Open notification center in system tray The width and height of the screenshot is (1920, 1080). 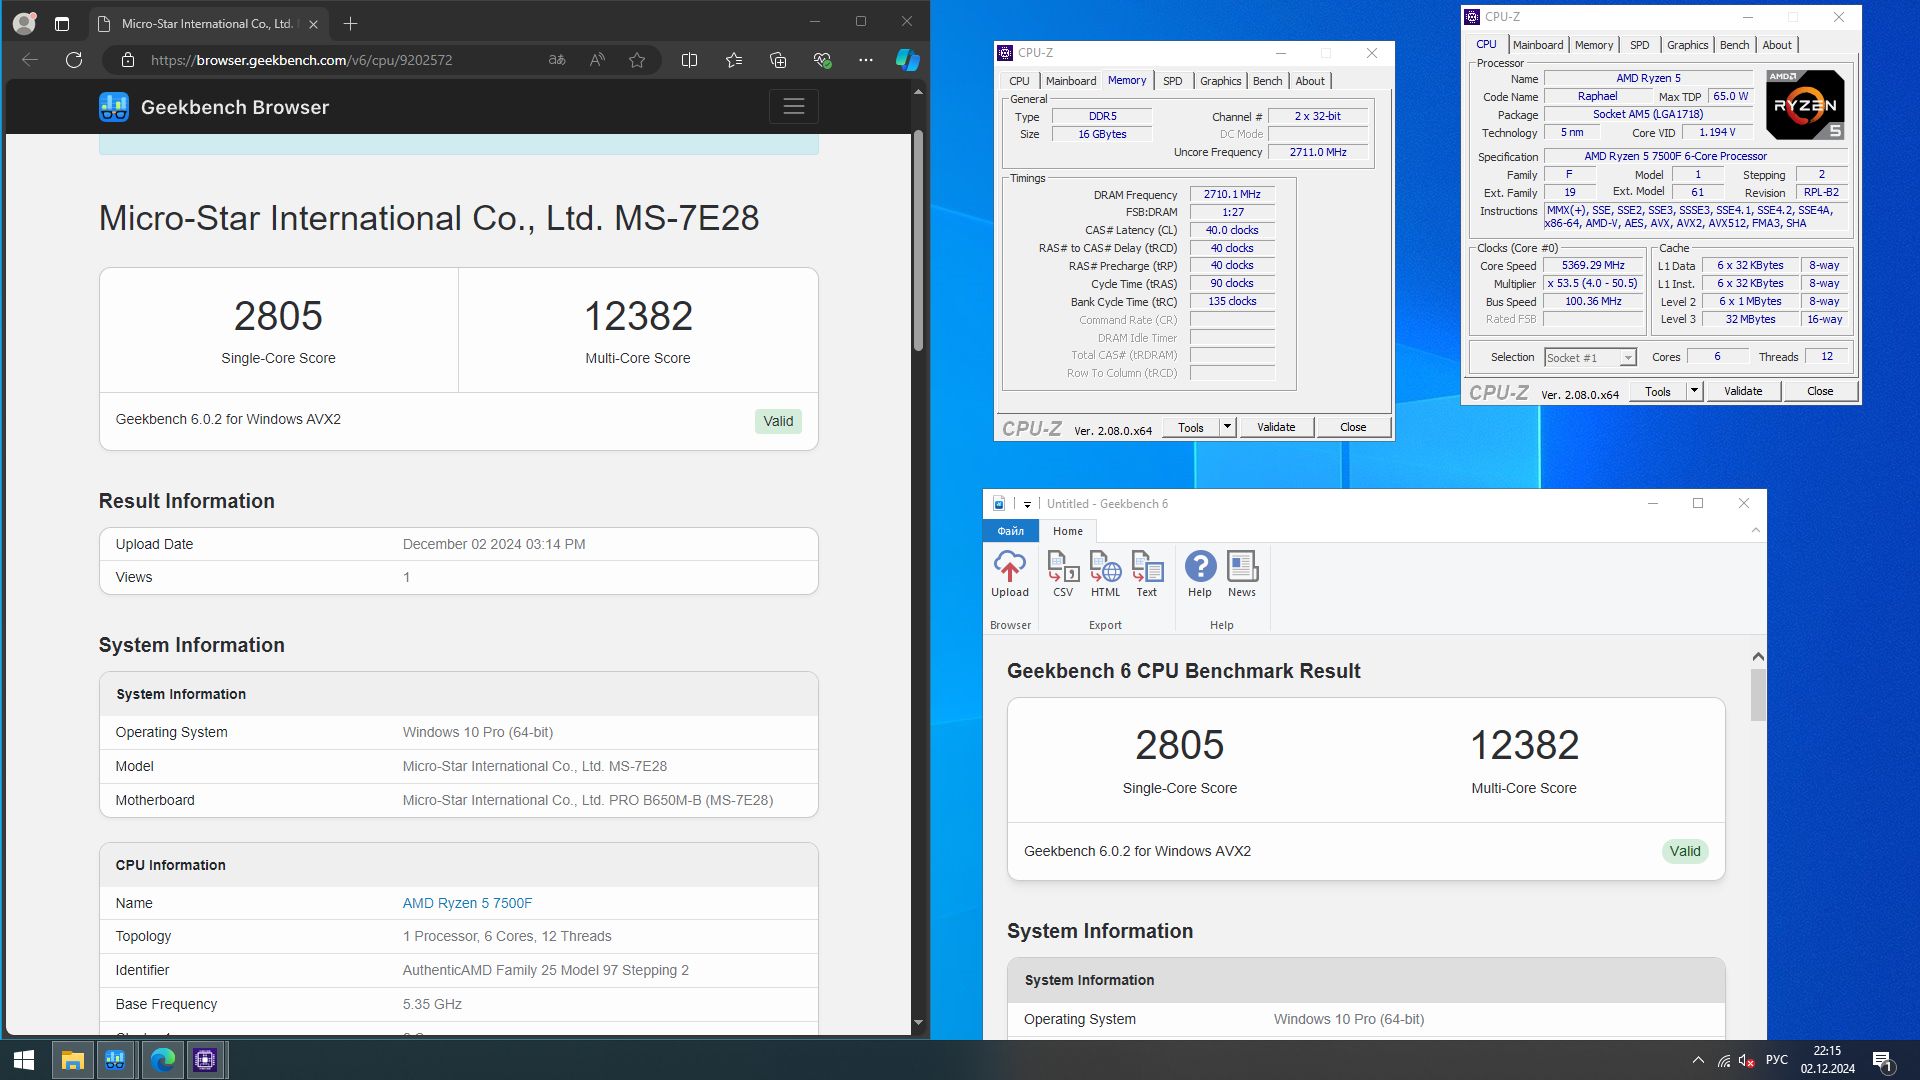click(x=1883, y=1060)
